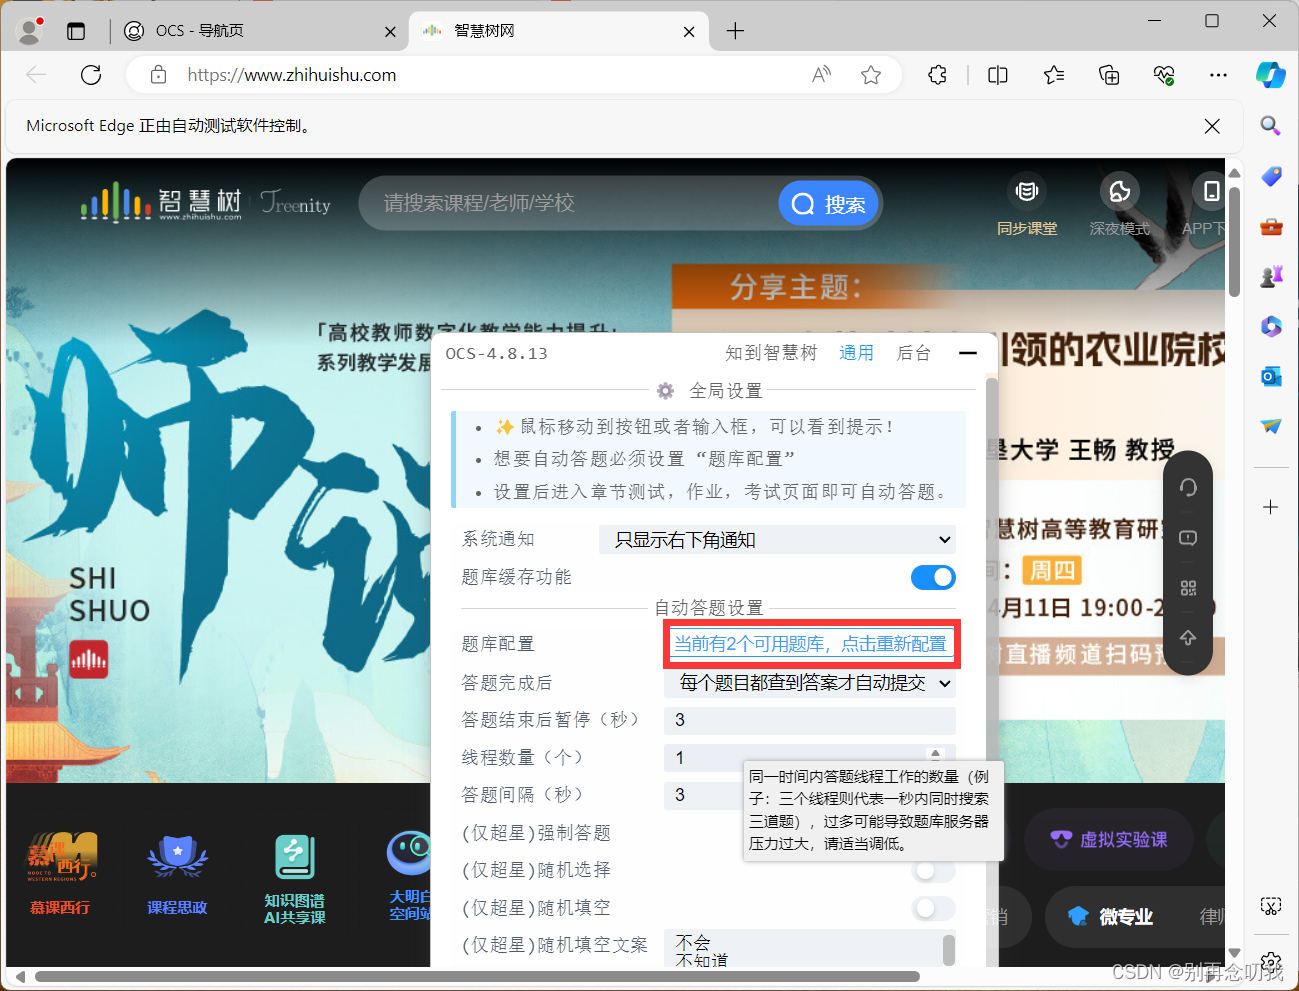Click the 搜索 button
Screen dimensions: 1299x991
tap(829, 204)
